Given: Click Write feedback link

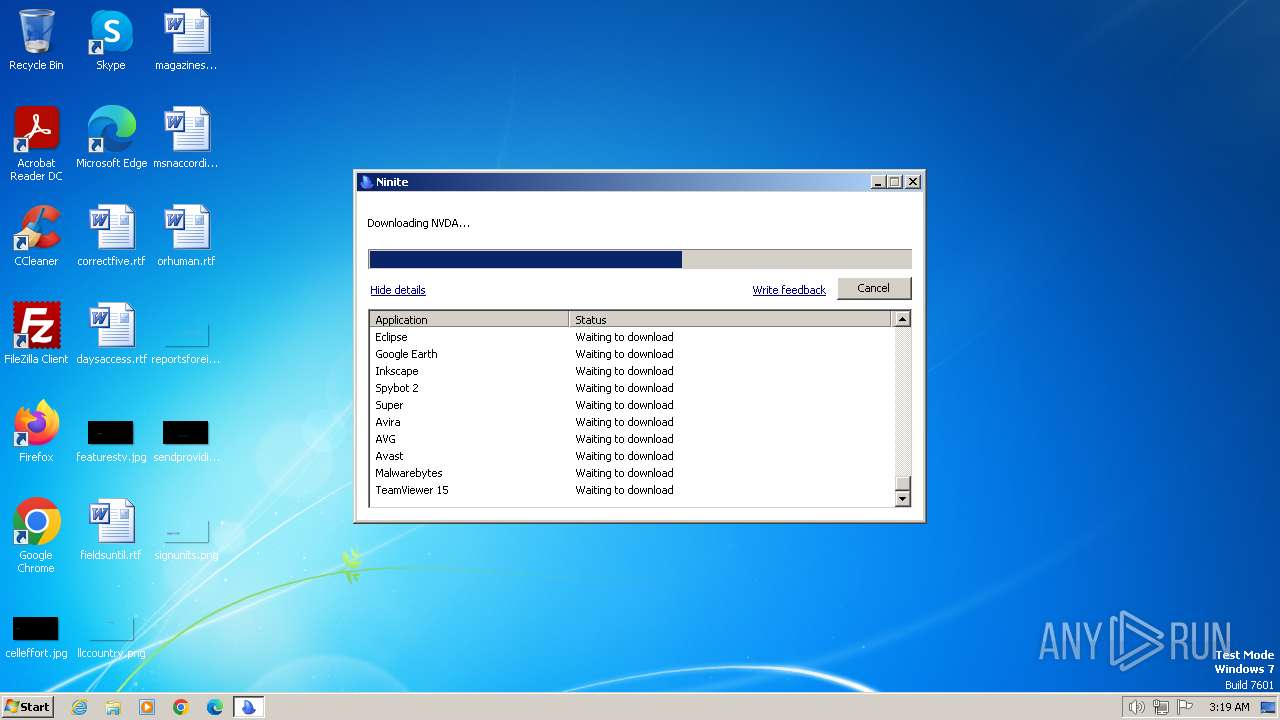Looking at the screenshot, I should 789,290.
